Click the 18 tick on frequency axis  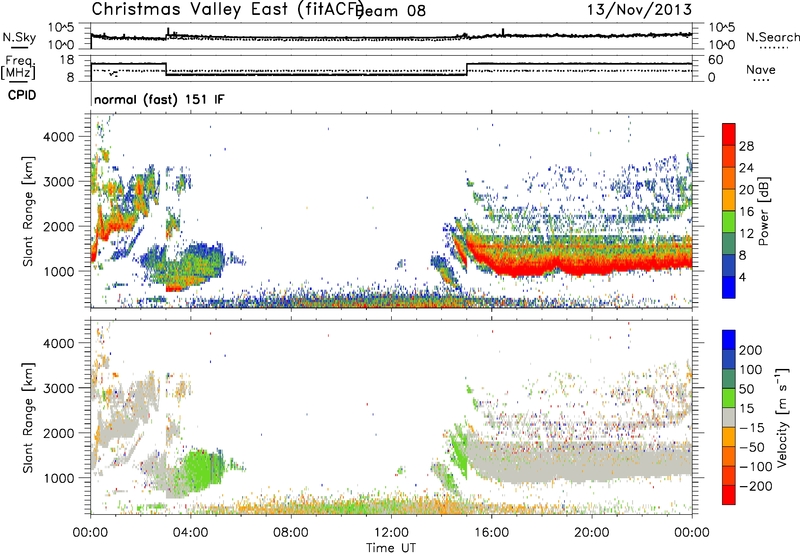66,60
